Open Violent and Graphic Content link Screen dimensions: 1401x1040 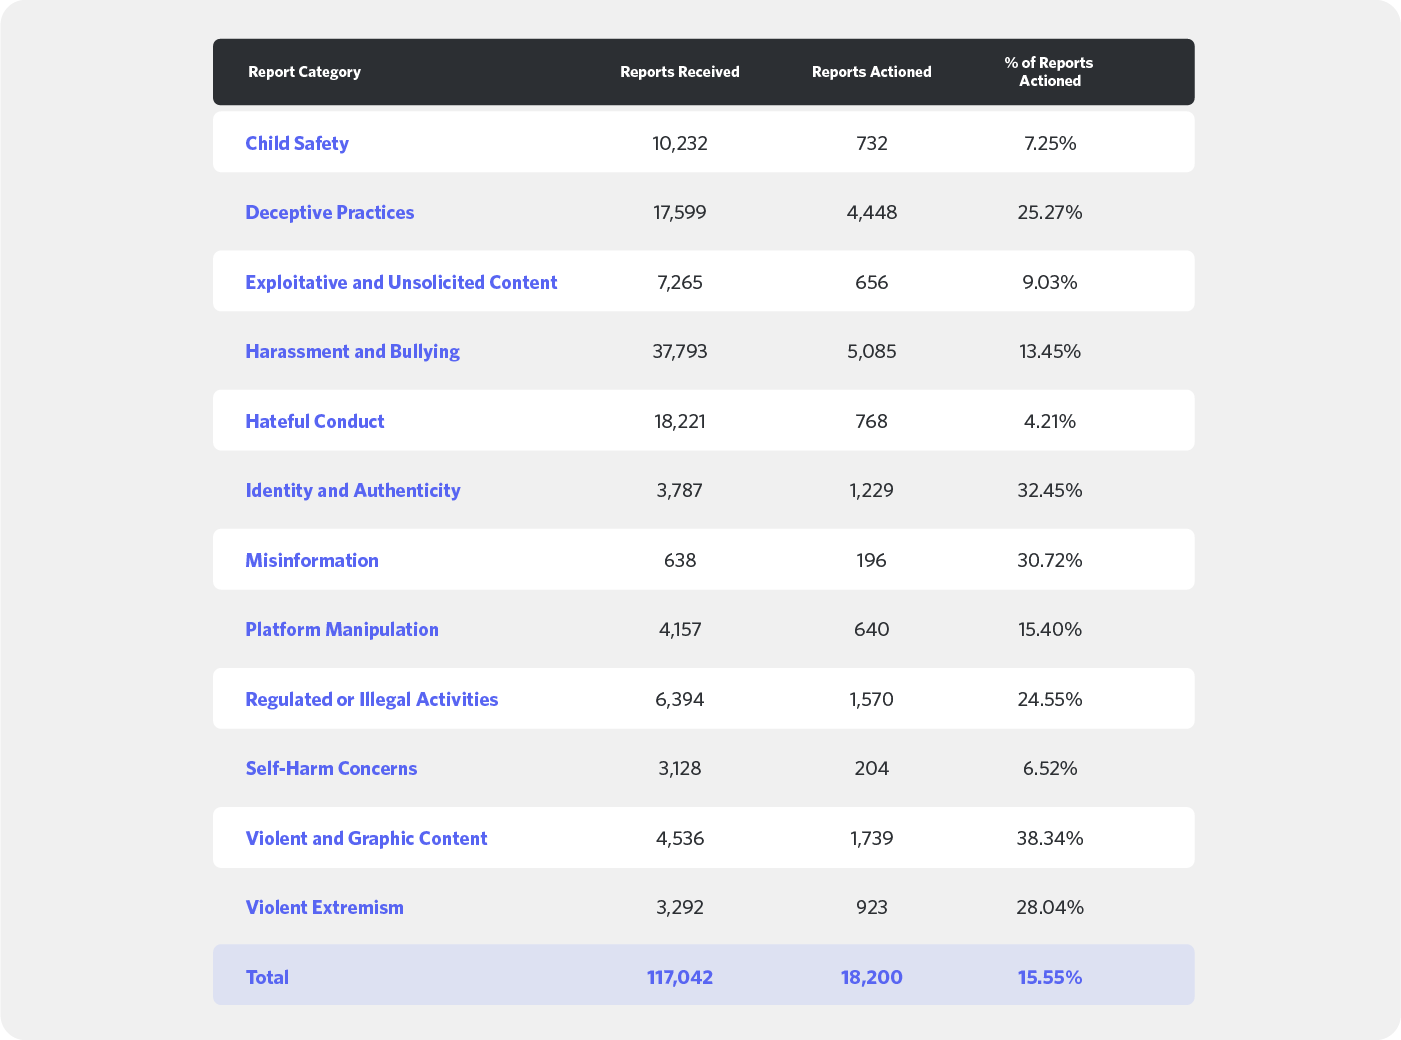(x=366, y=838)
